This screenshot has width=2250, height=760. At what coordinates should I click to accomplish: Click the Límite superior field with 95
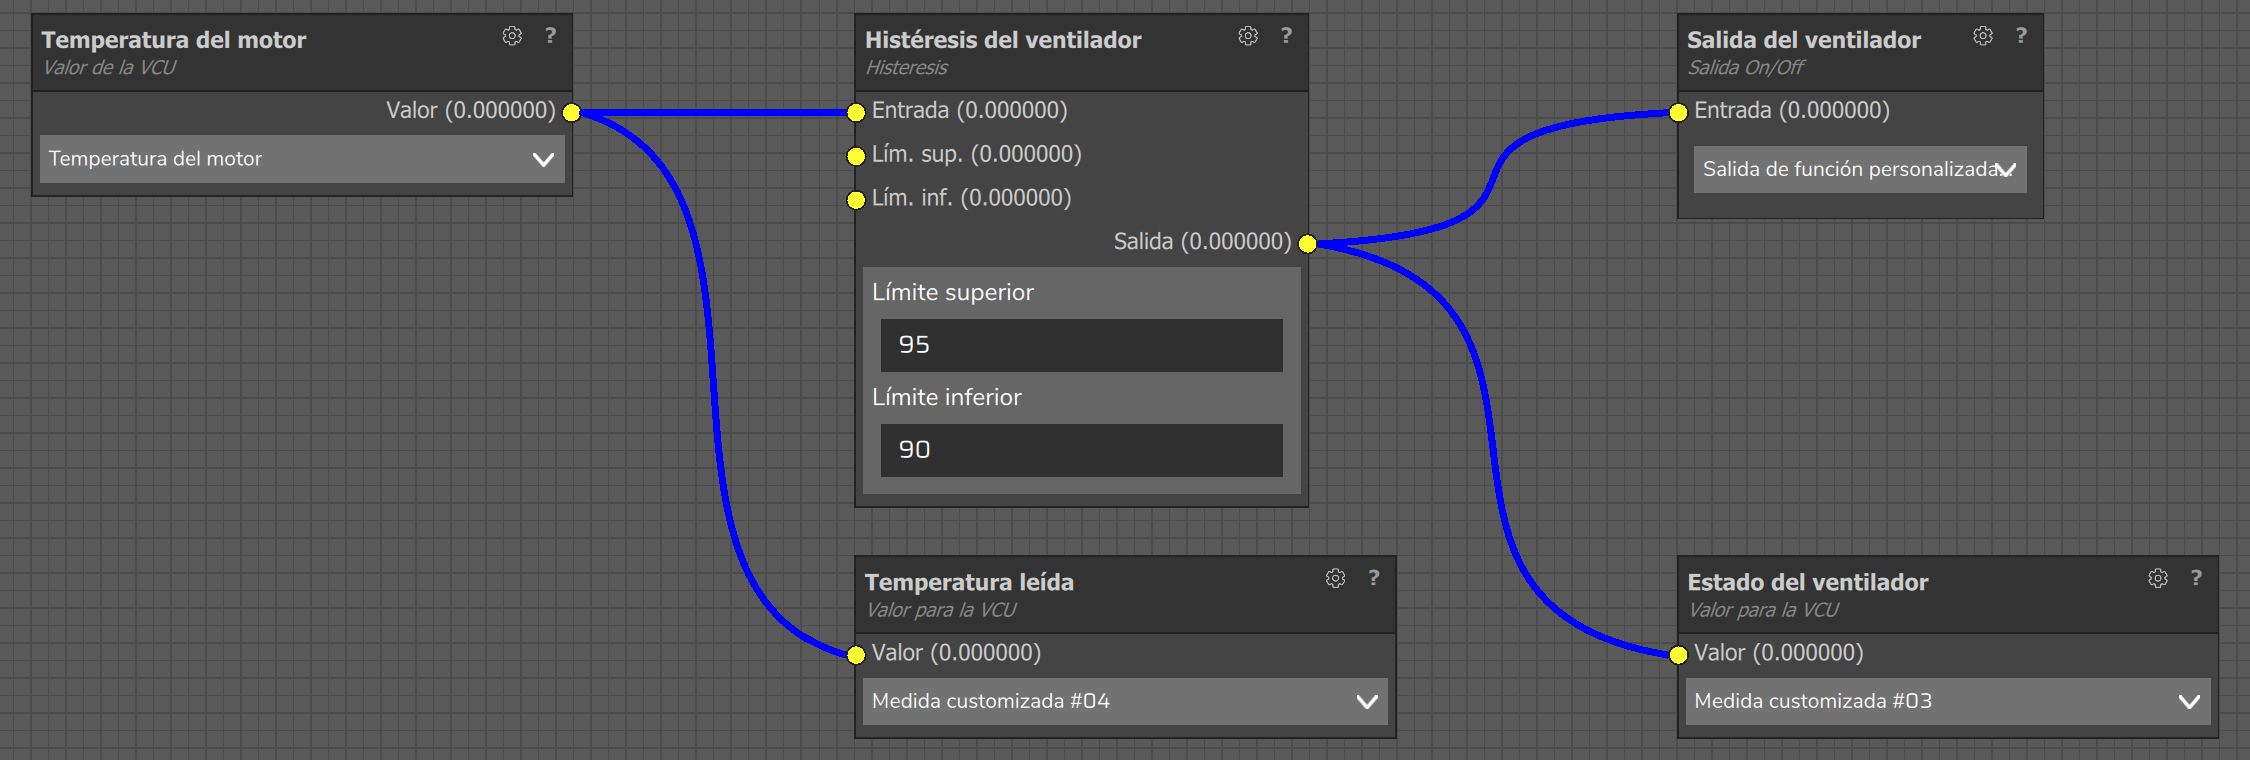1082,345
